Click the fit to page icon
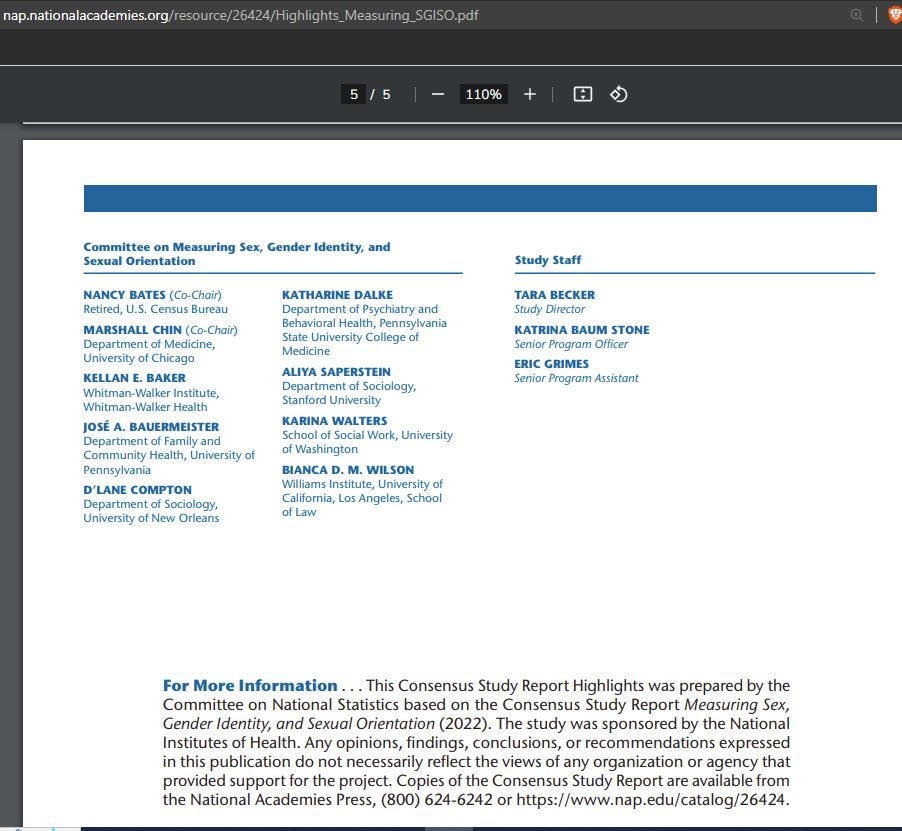Image resolution: width=902 pixels, height=831 pixels. (583, 94)
